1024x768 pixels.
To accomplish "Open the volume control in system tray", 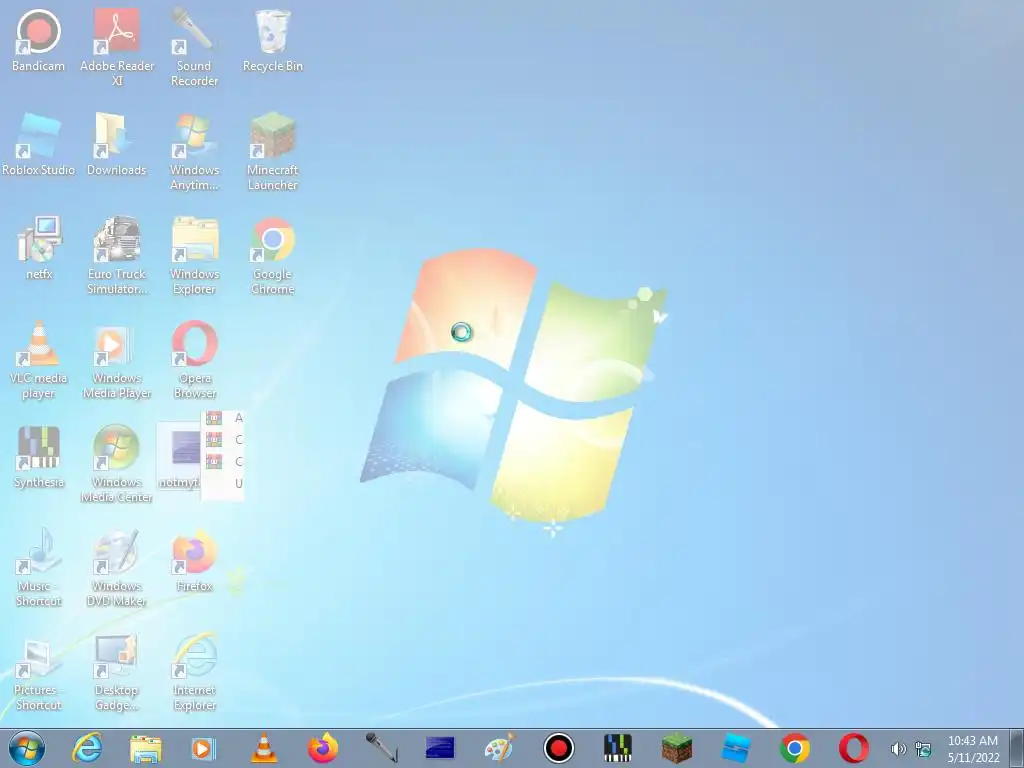I will [x=899, y=749].
